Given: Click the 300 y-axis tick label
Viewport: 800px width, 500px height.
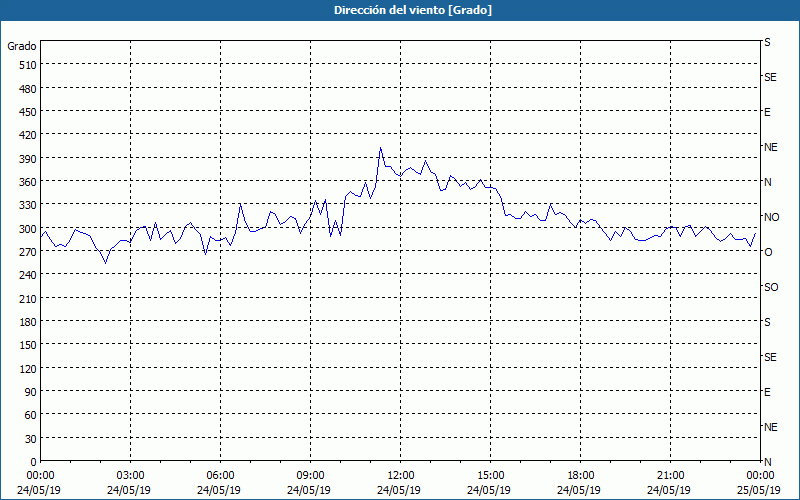Looking at the screenshot, I should (x=29, y=229).
